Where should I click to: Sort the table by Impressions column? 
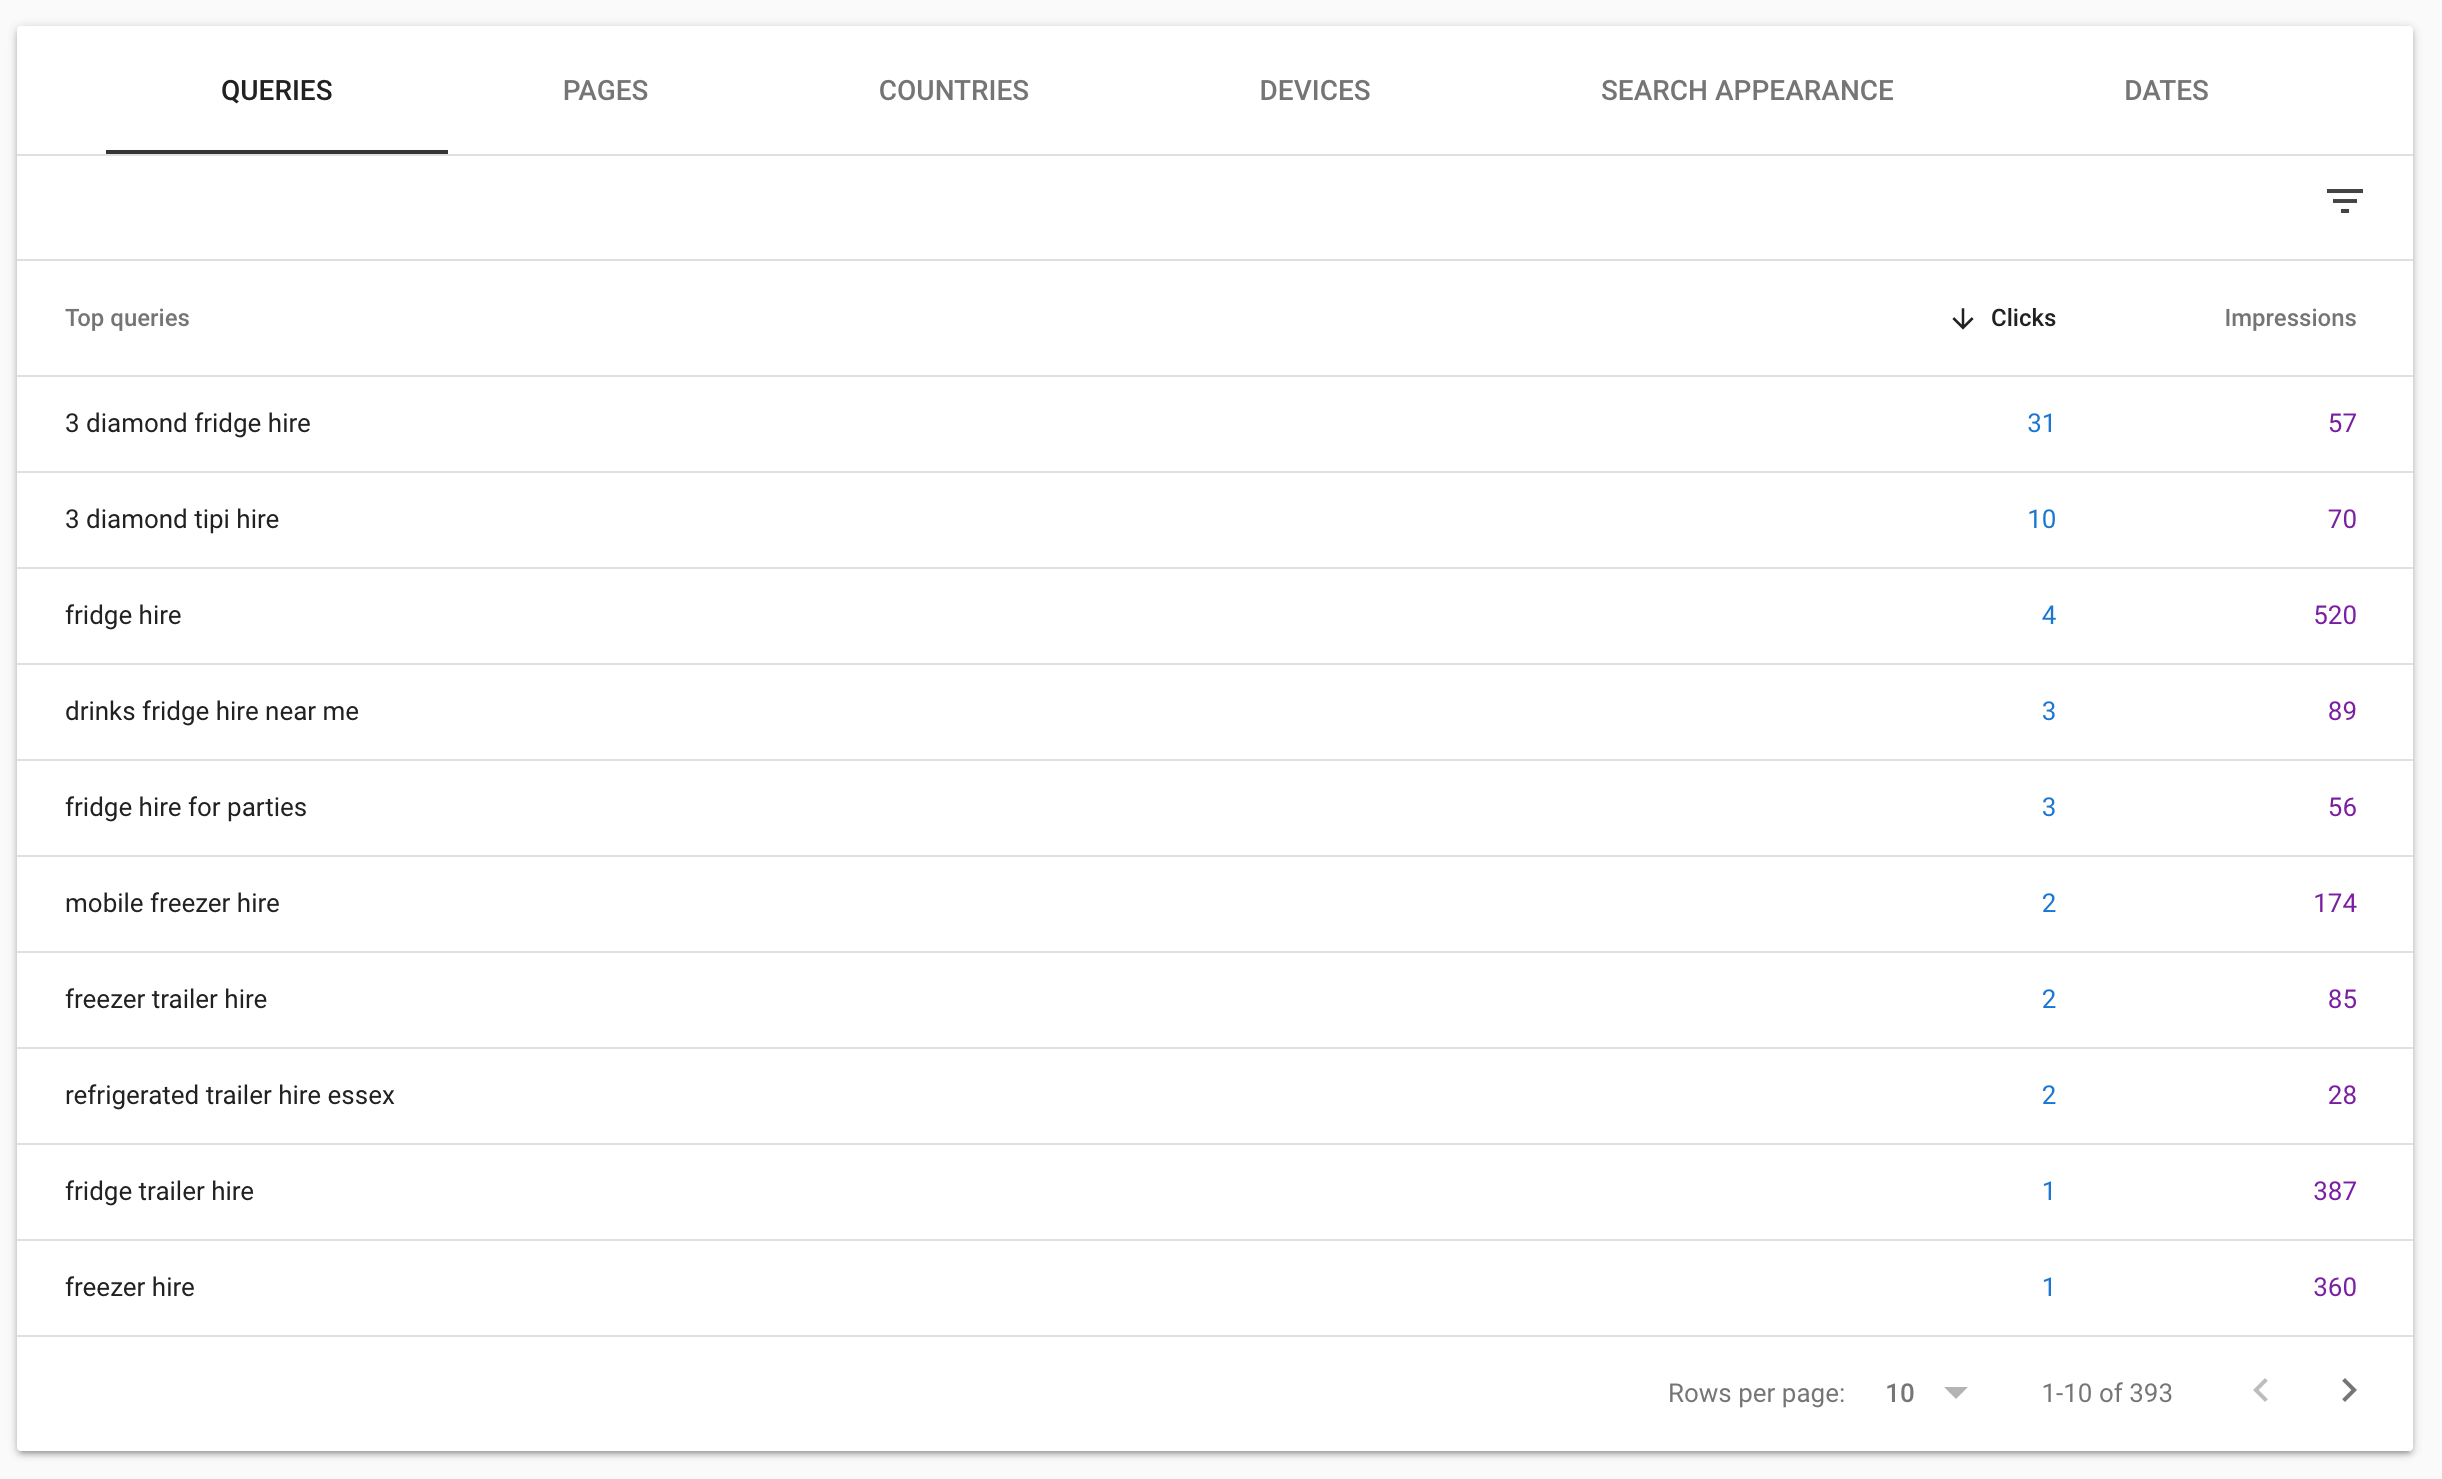(x=2290, y=318)
